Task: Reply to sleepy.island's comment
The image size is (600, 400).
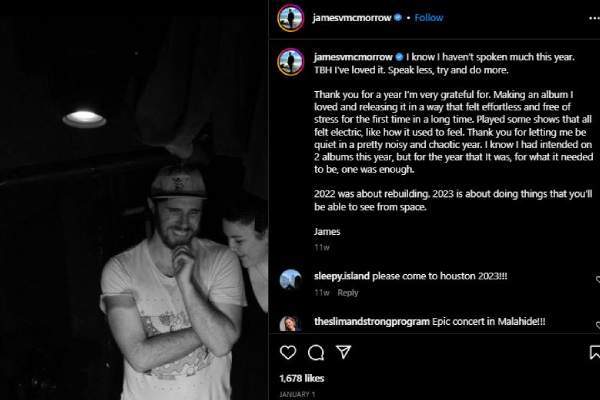Action: tap(347, 293)
